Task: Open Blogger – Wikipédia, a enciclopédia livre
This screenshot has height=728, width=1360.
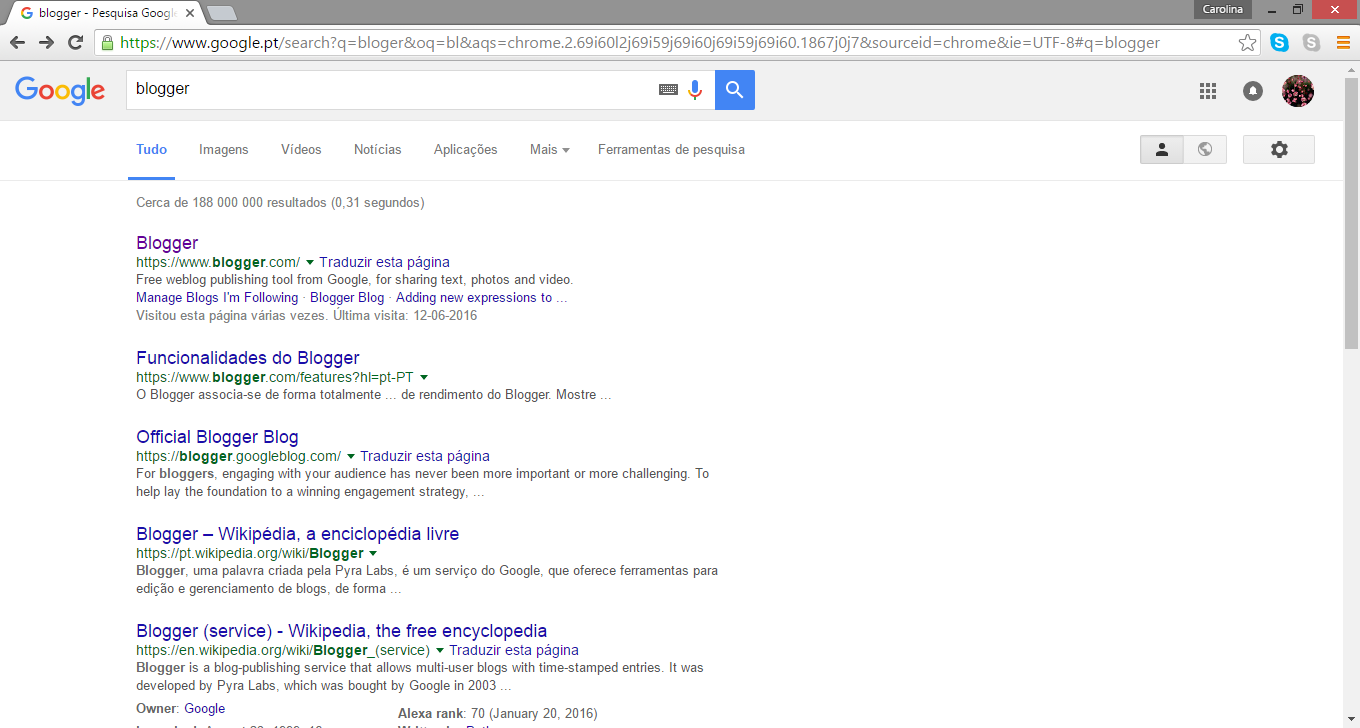Action: tap(298, 534)
